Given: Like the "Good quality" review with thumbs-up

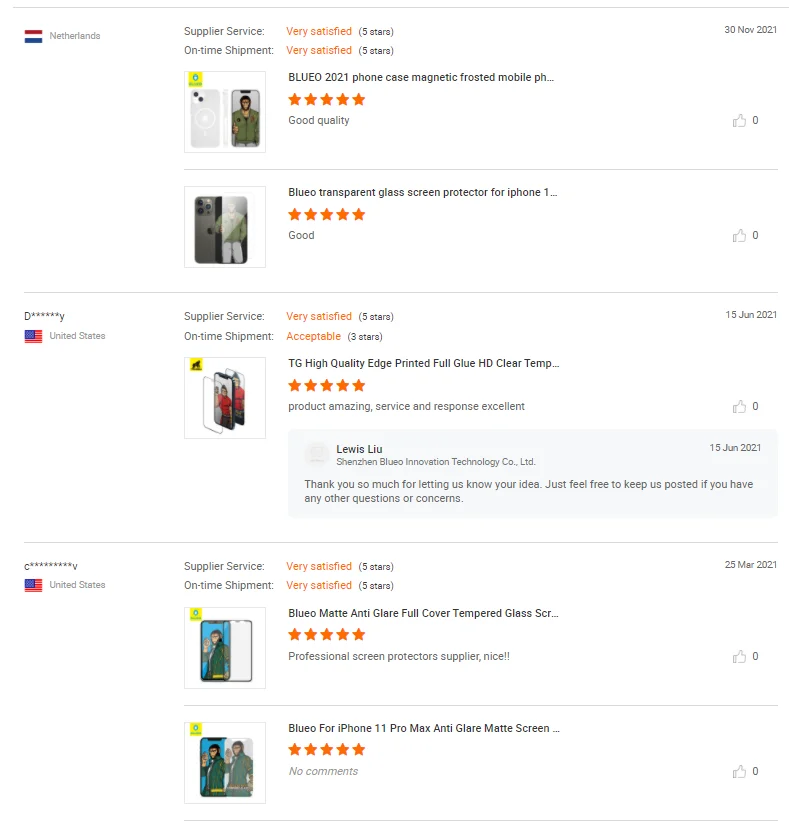Looking at the screenshot, I should click(x=739, y=121).
